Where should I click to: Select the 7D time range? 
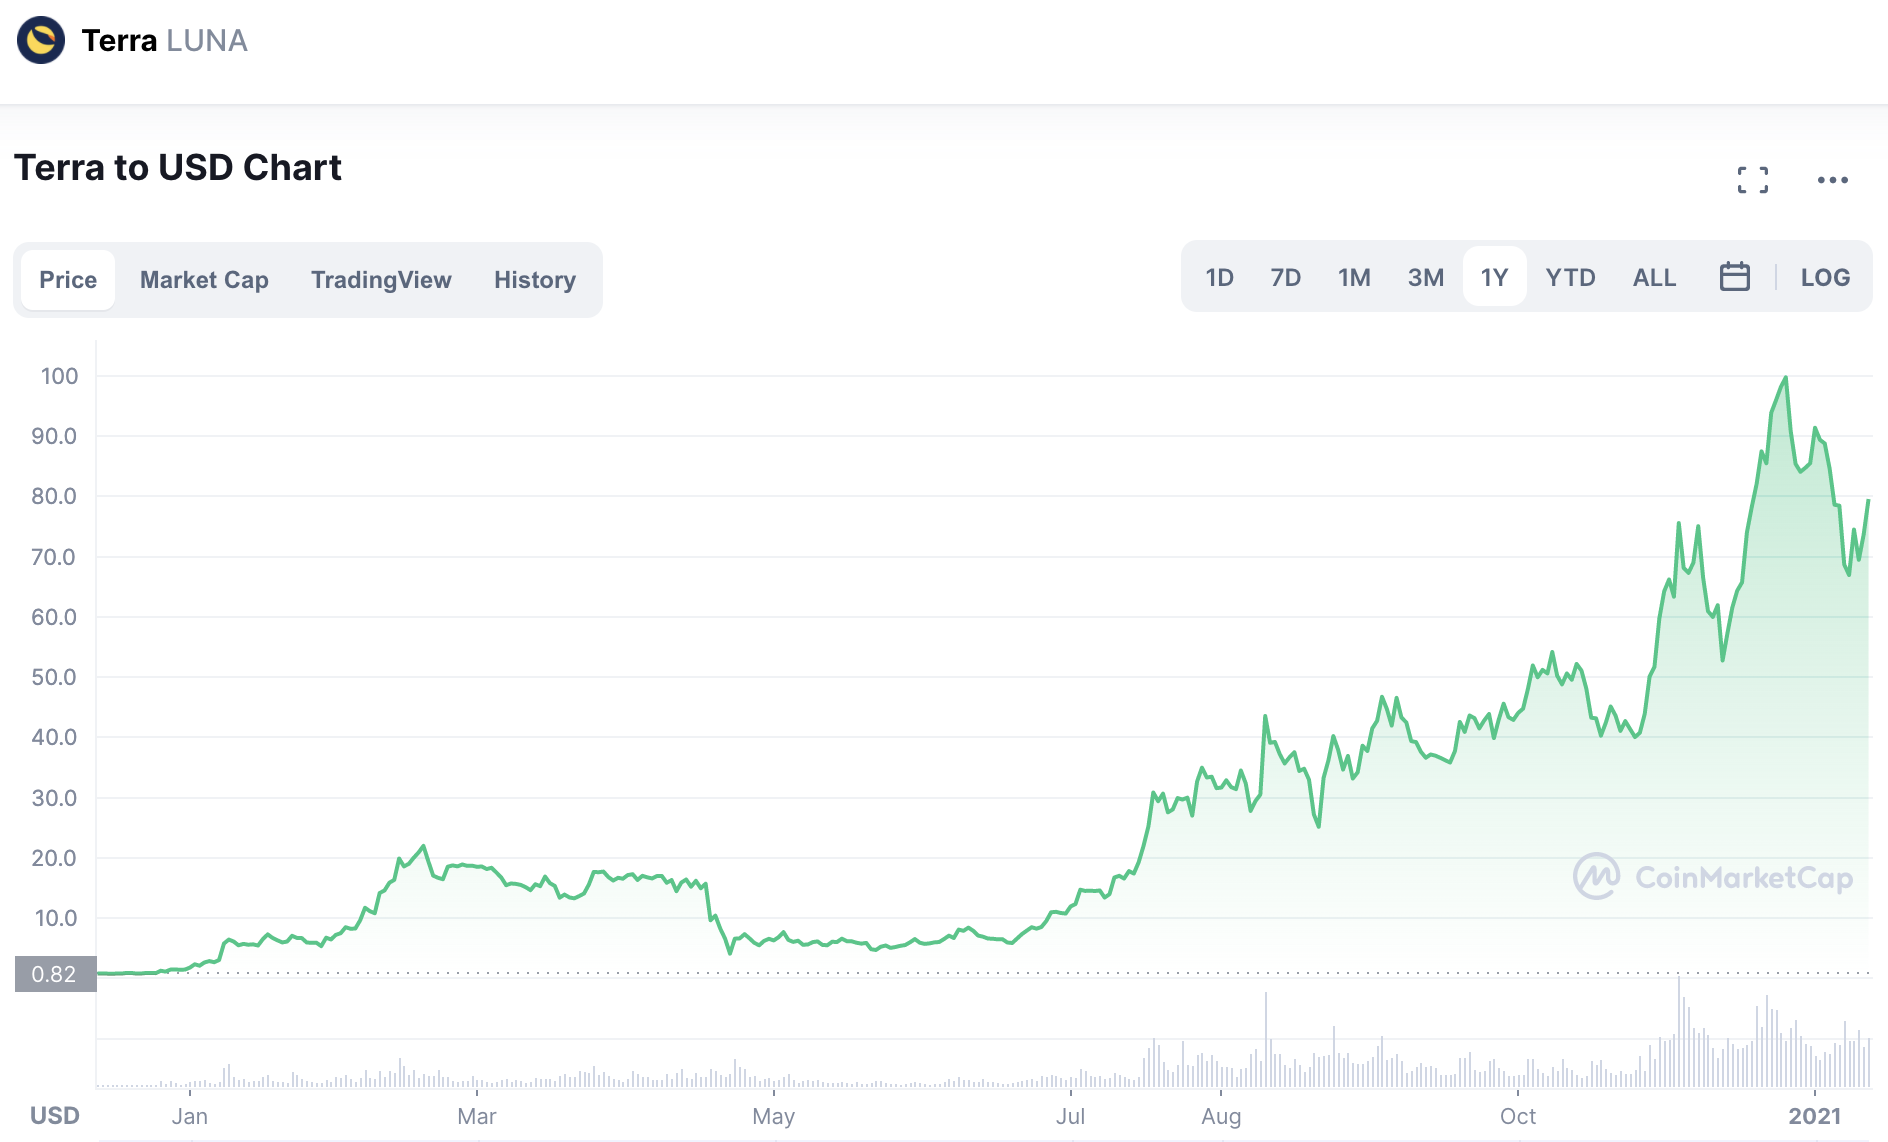(x=1285, y=277)
